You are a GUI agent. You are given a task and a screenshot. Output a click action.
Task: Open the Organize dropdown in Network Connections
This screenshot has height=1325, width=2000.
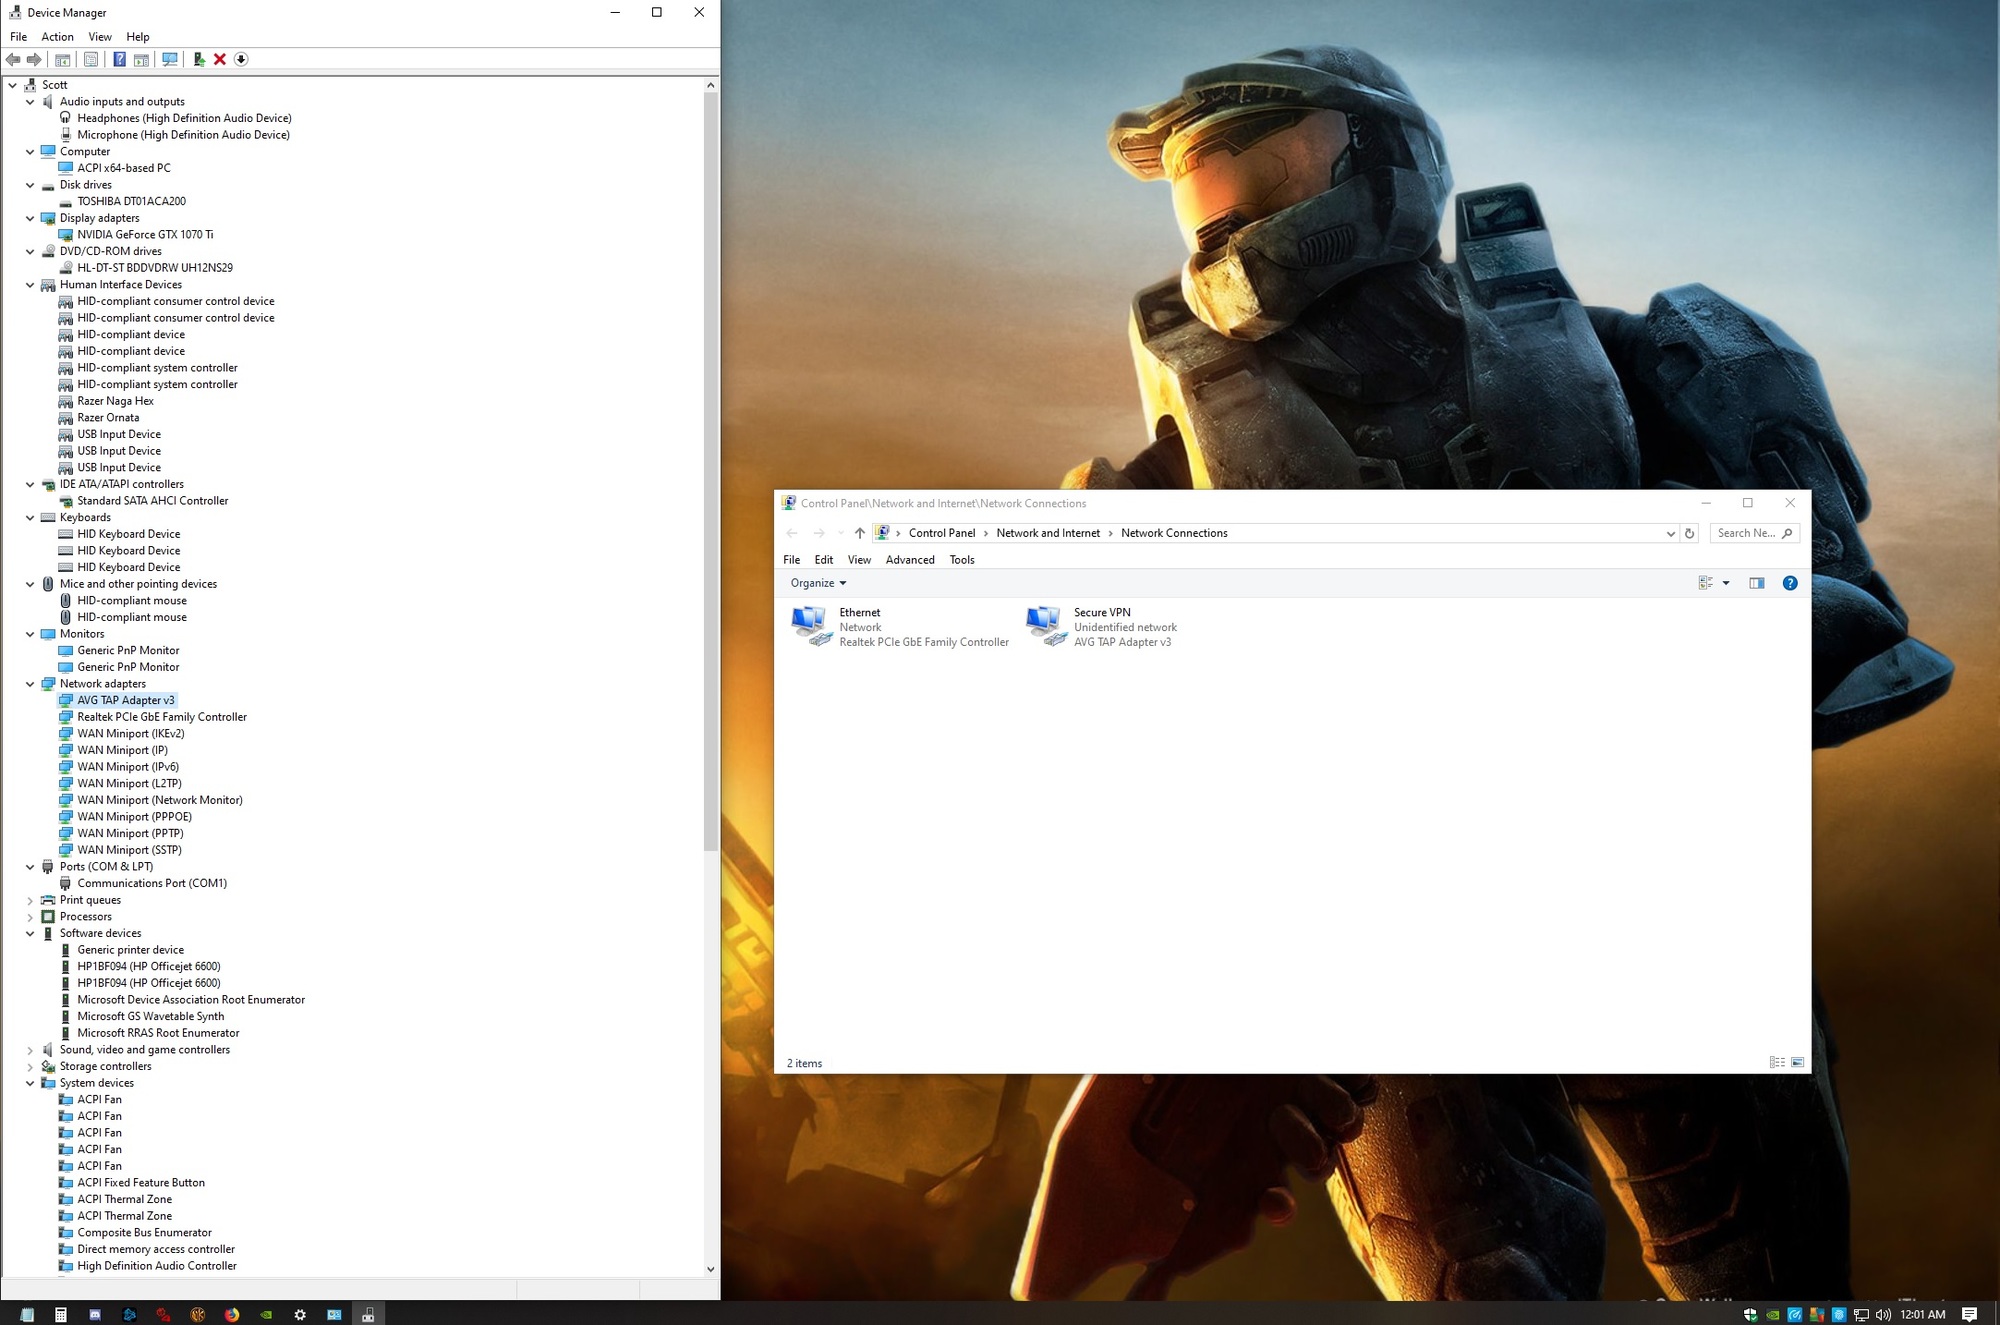(x=818, y=583)
